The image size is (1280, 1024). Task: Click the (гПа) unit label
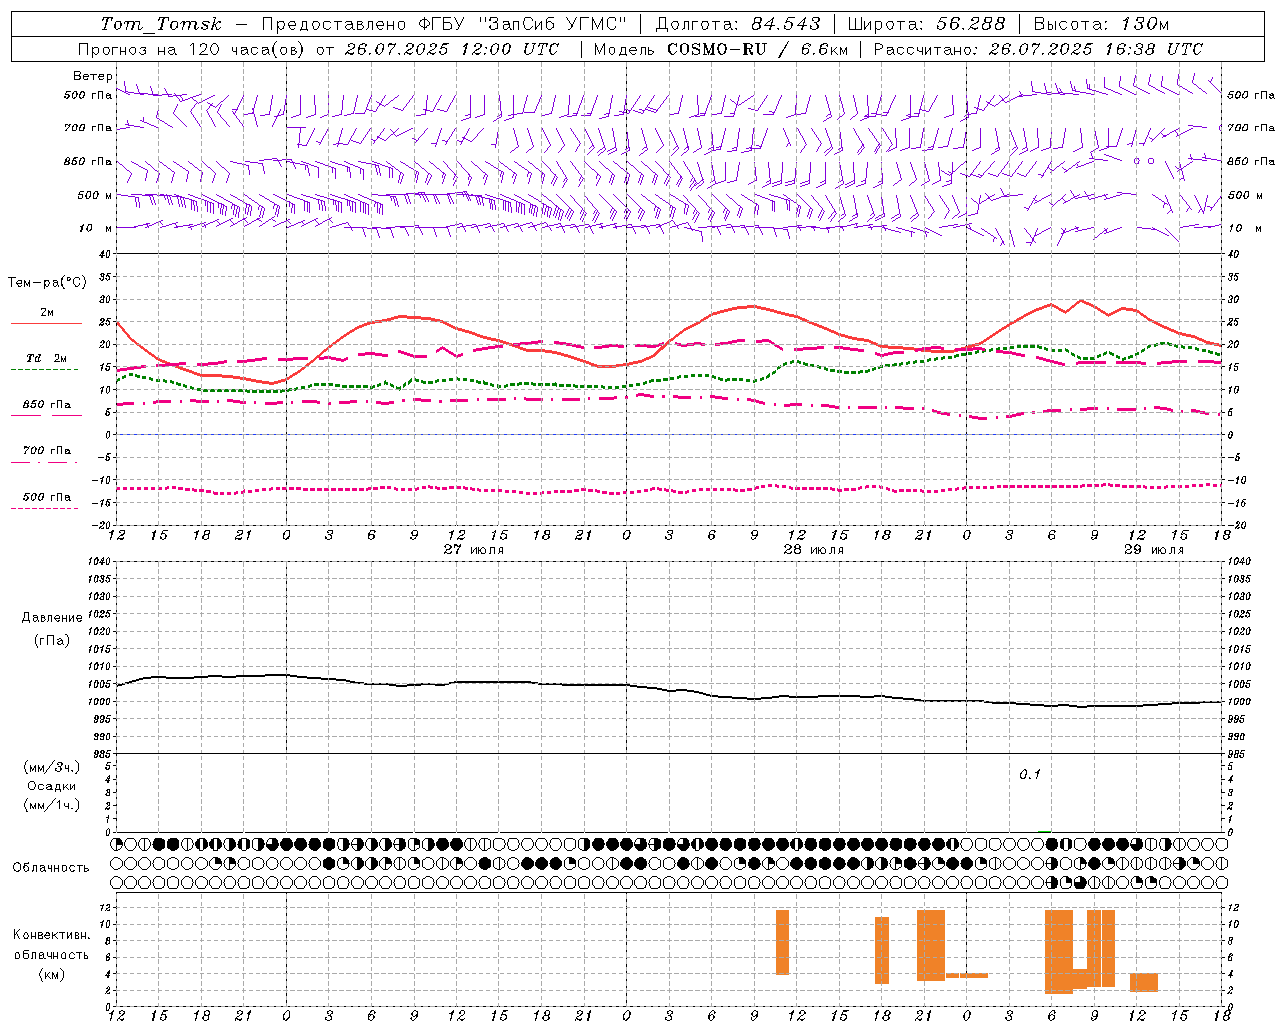point(52,640)
